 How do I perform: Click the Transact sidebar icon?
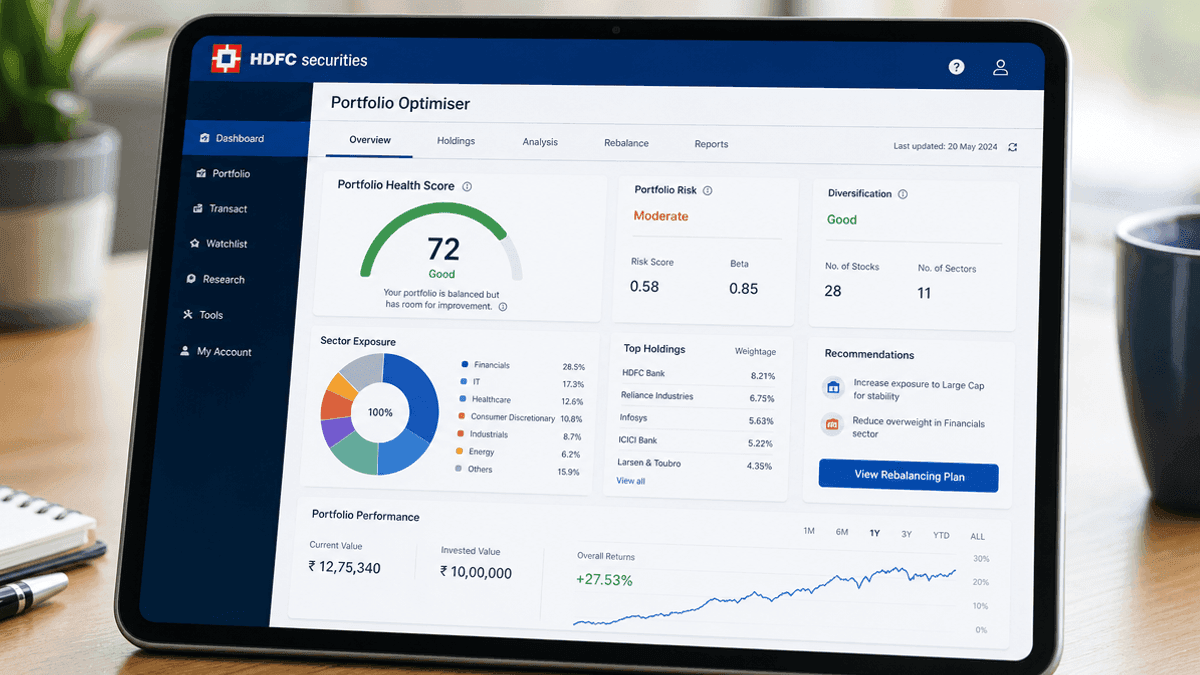point(198,208)
